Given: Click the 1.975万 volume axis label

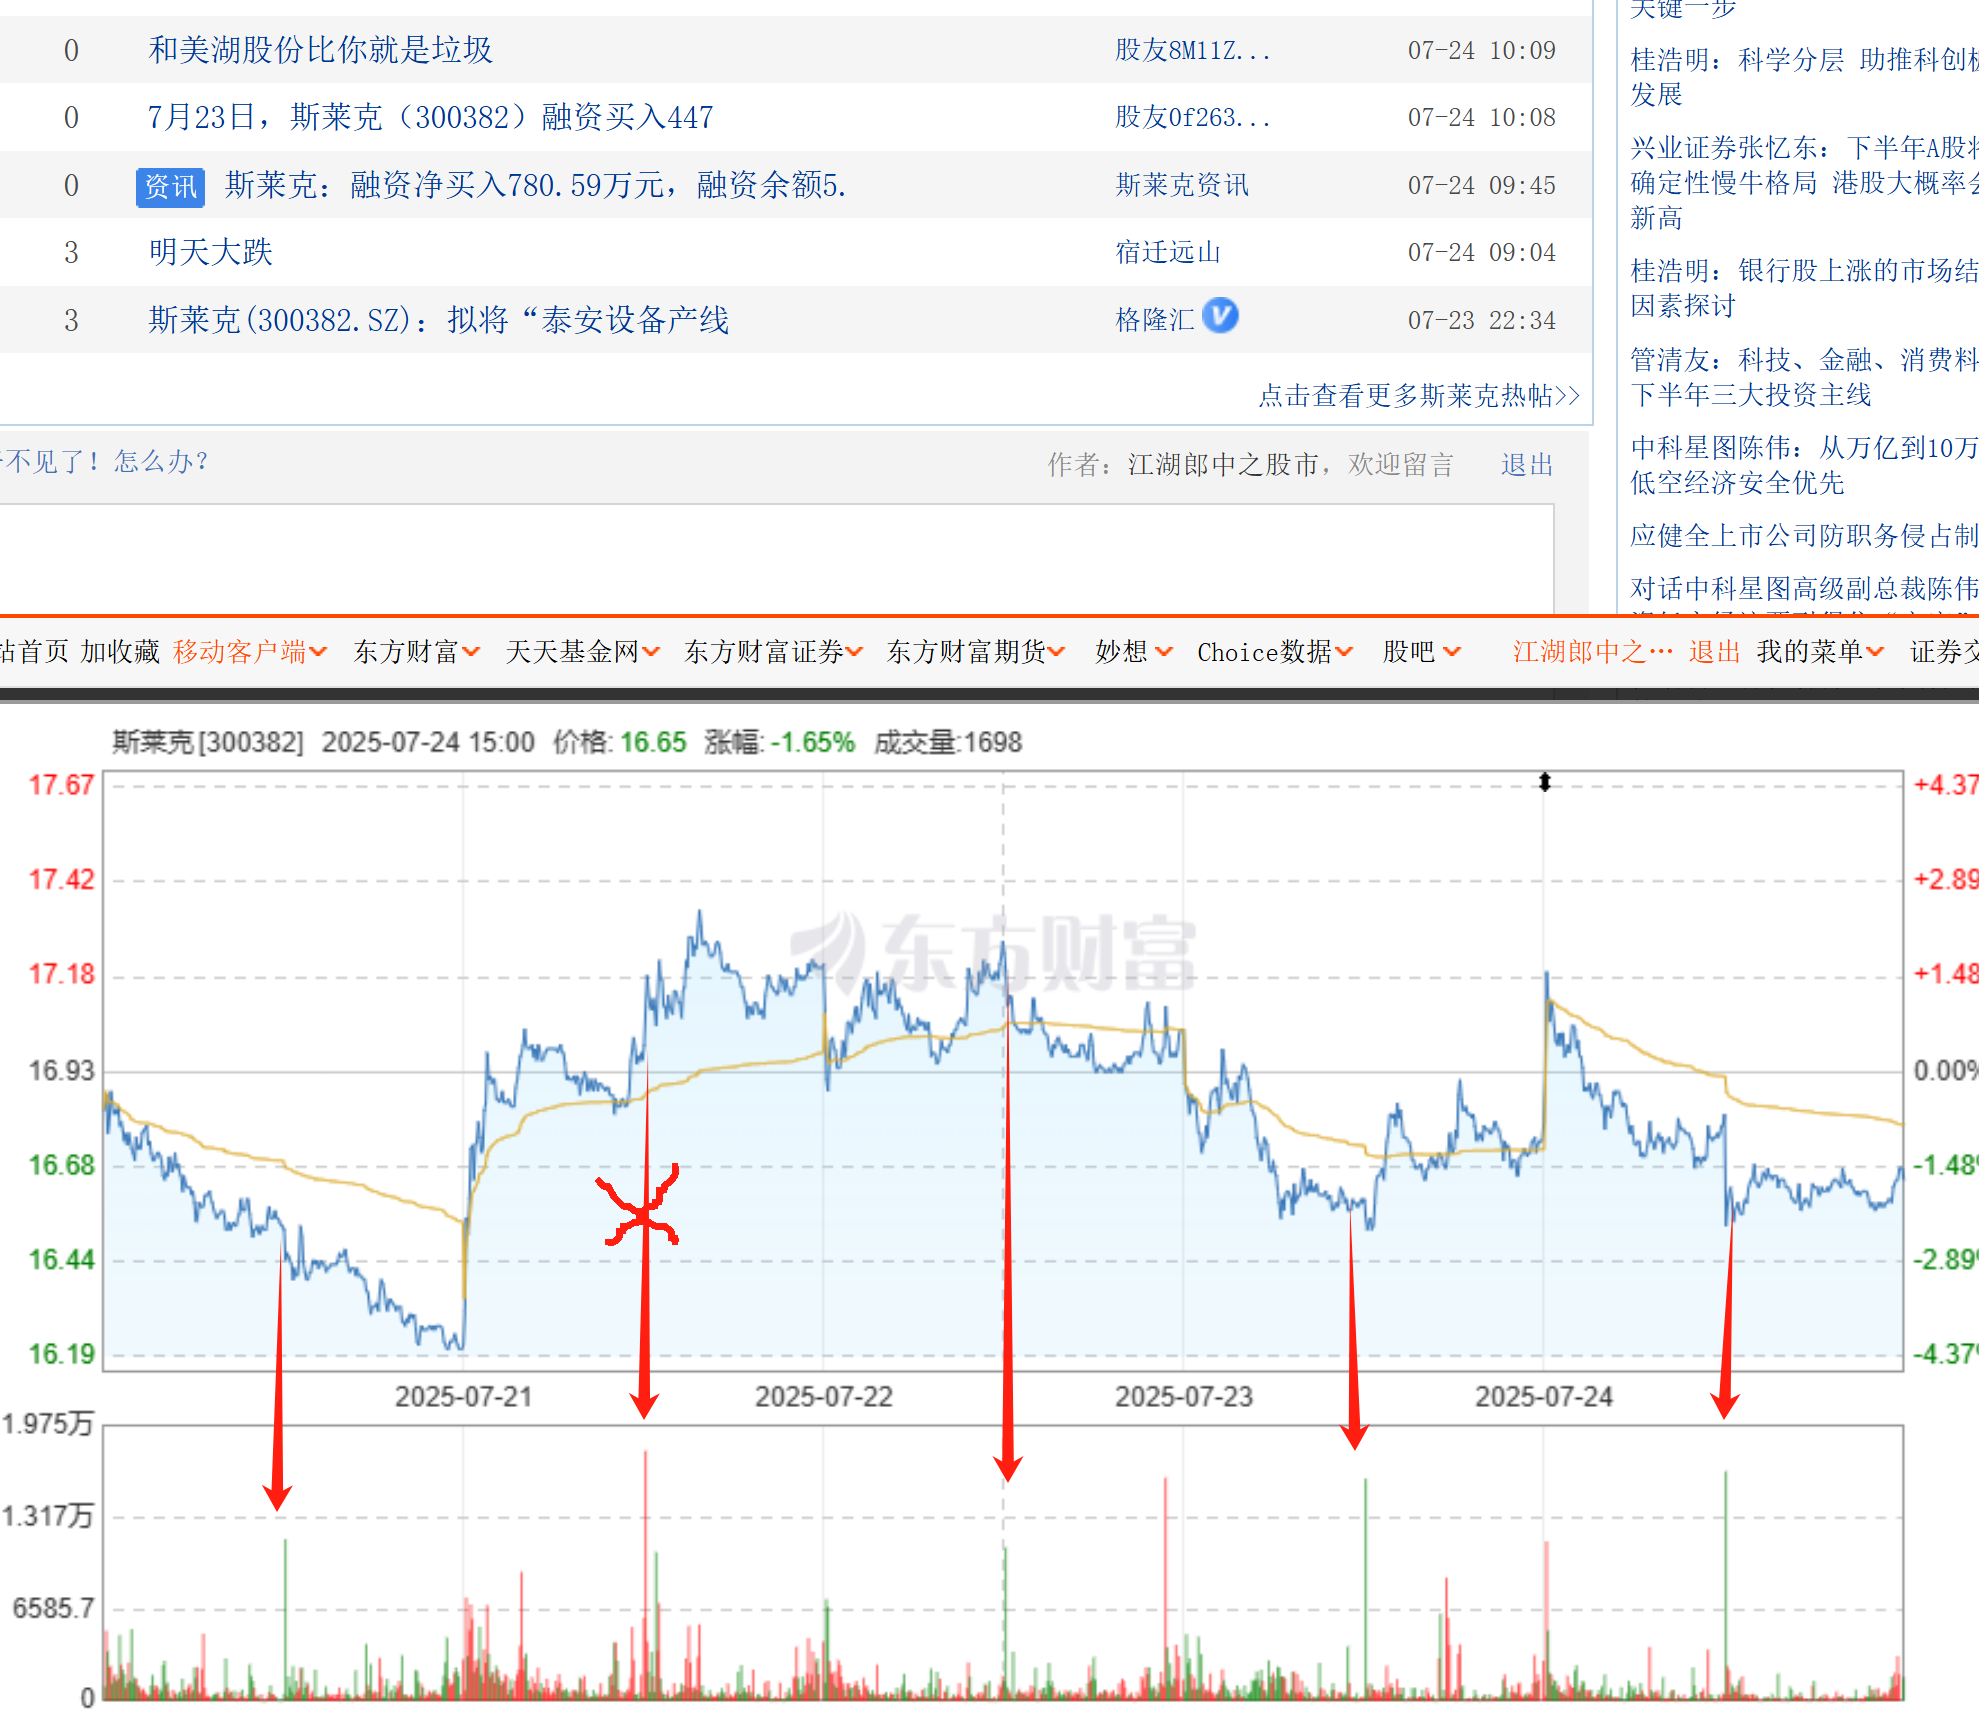Looking at the screenshot, I should (x=48, y=1424).
